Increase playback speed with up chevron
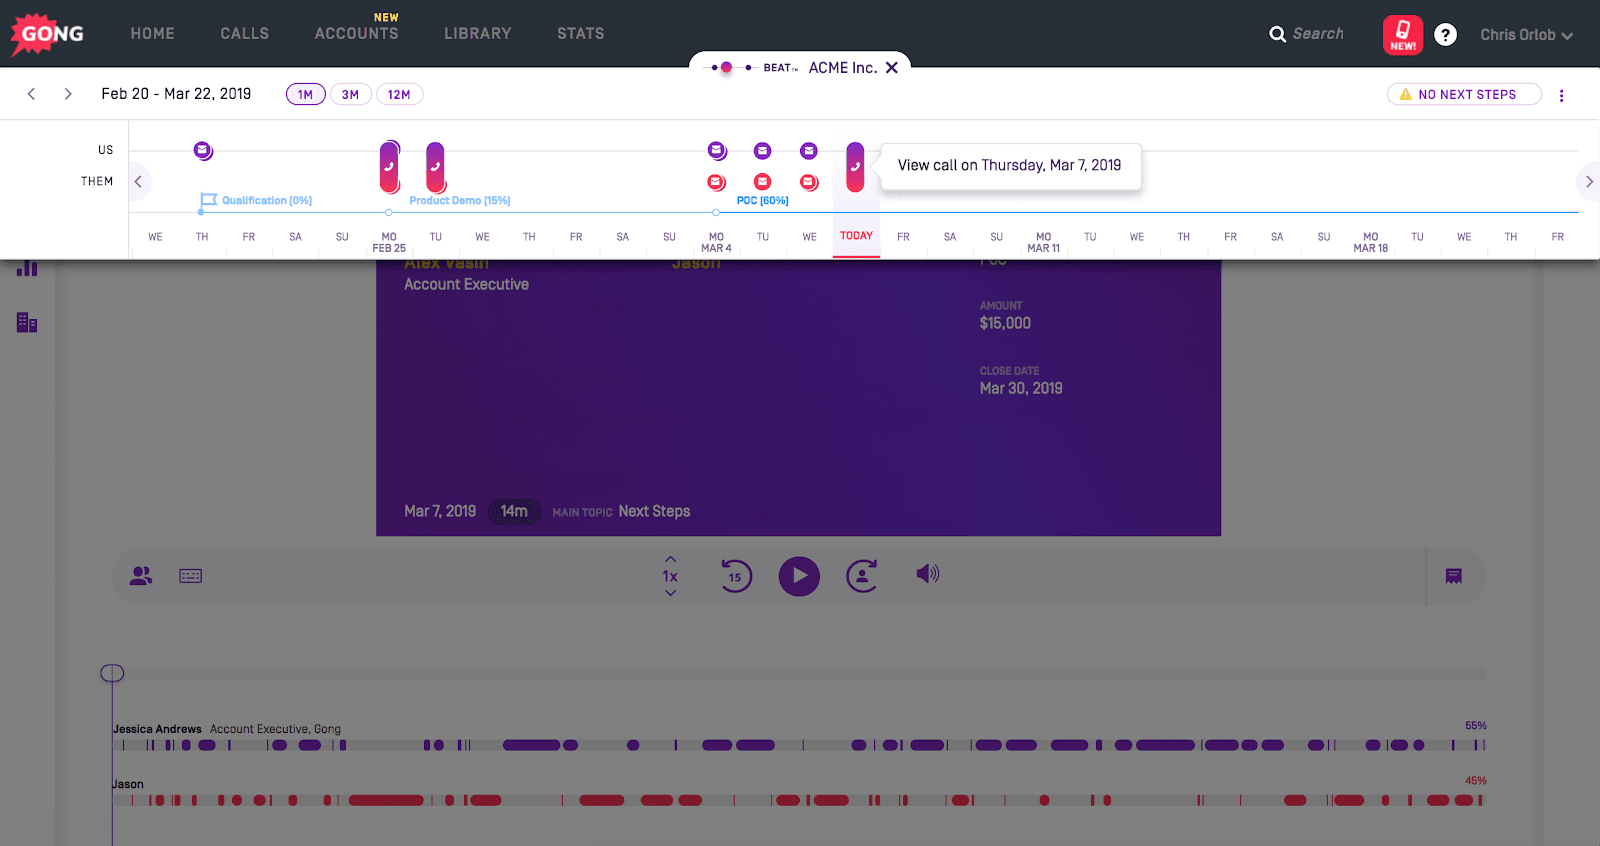Screen dimensions: 1600x846 (670, 559)
